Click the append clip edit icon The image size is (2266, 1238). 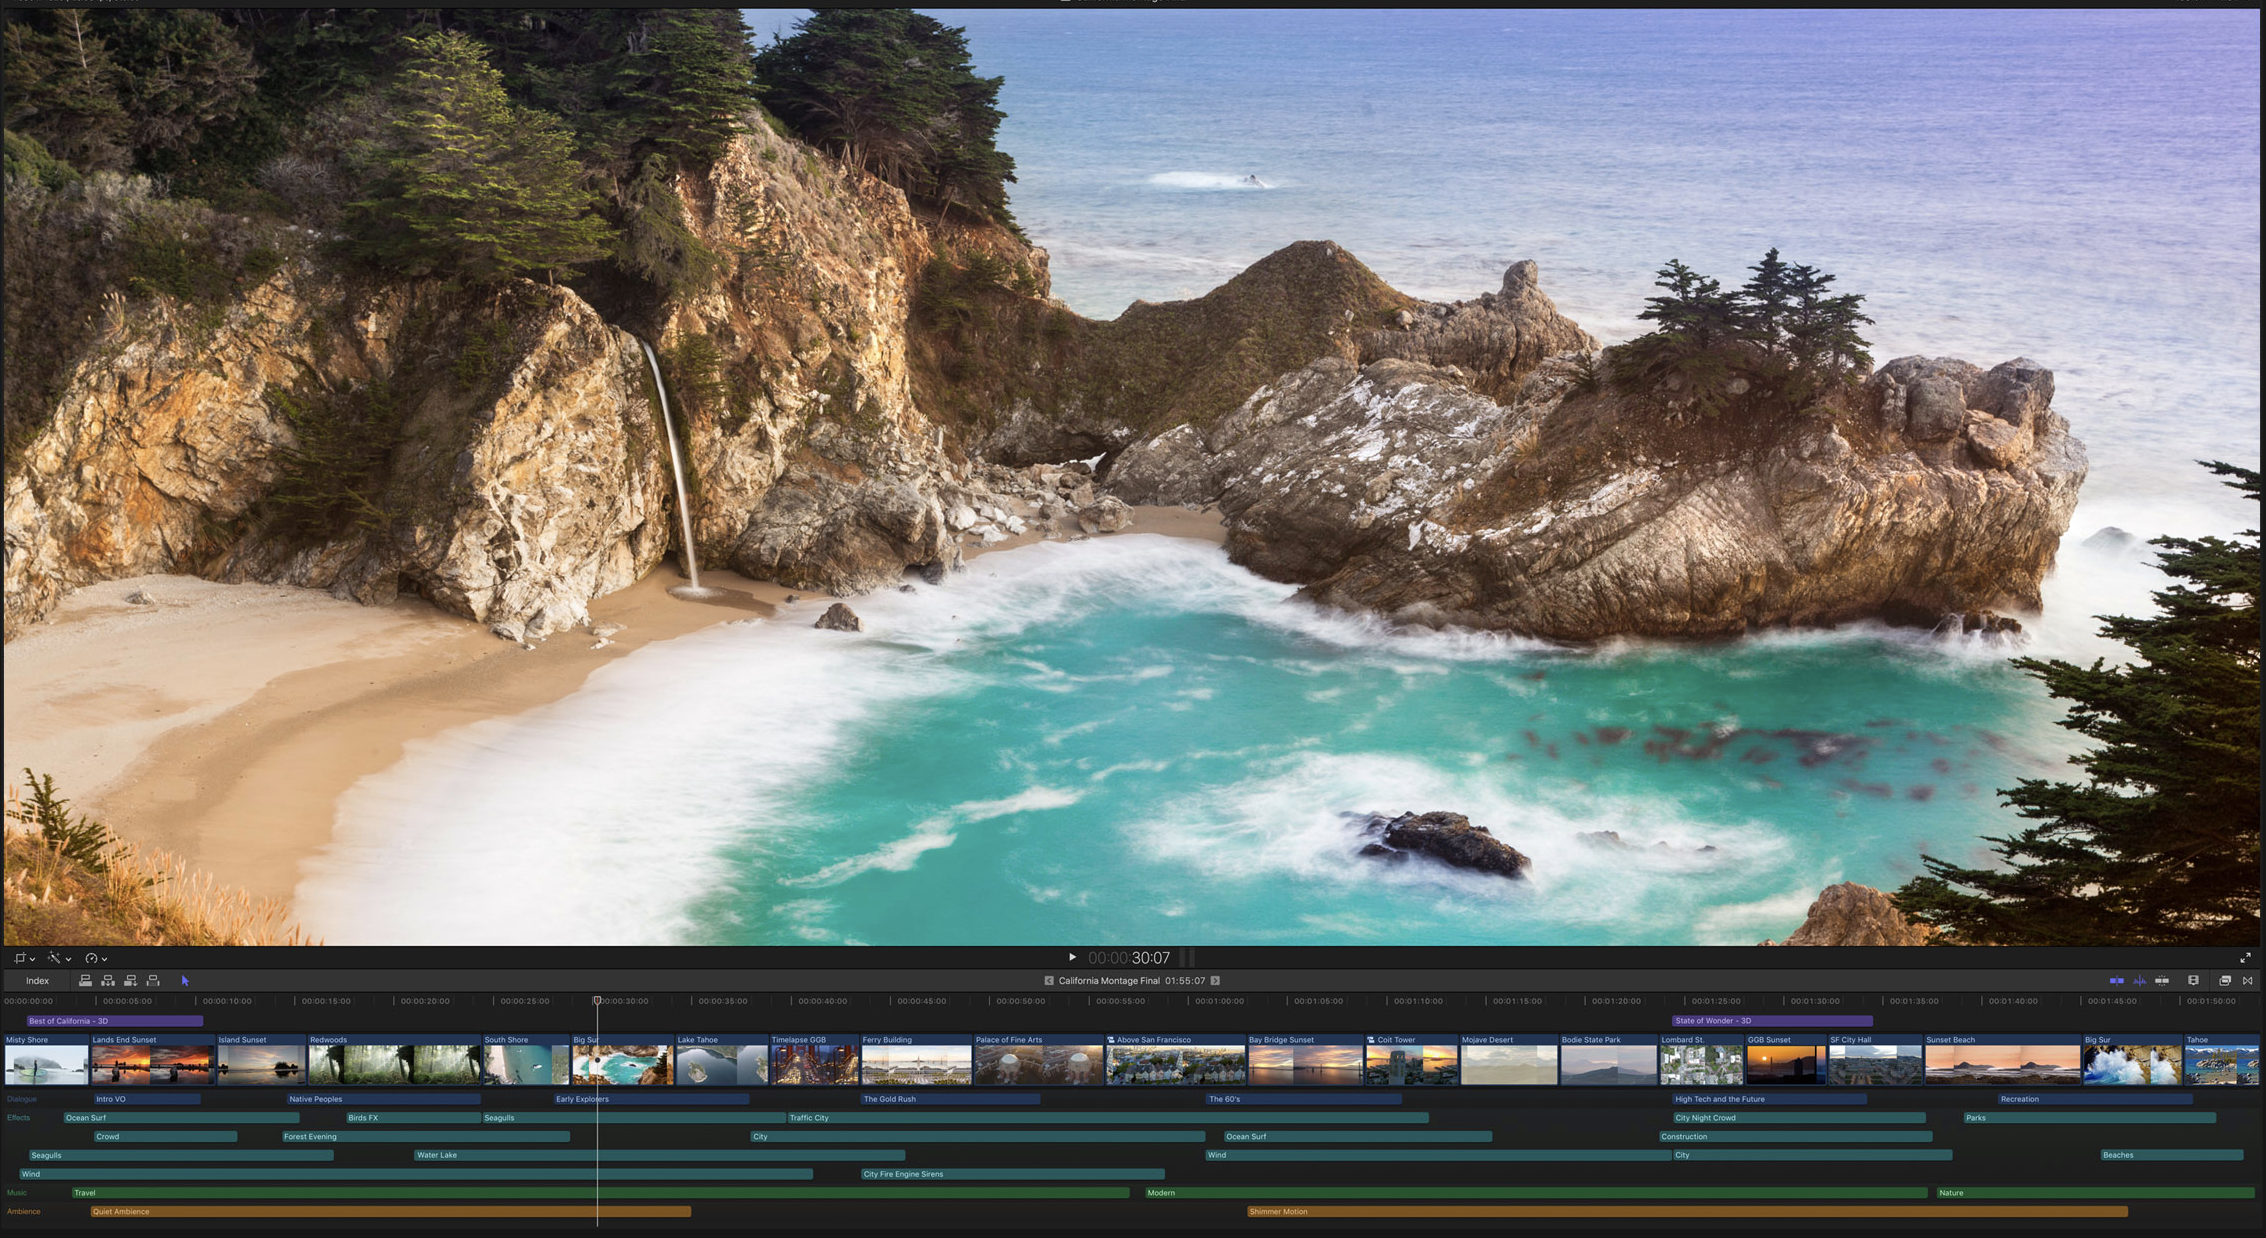[x=130, y=981]
